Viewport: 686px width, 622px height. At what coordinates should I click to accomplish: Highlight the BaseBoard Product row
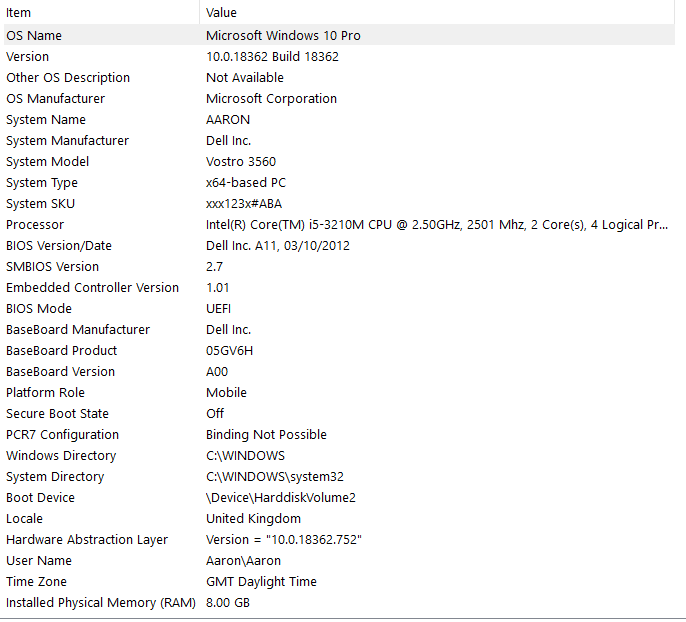(61, 350)
